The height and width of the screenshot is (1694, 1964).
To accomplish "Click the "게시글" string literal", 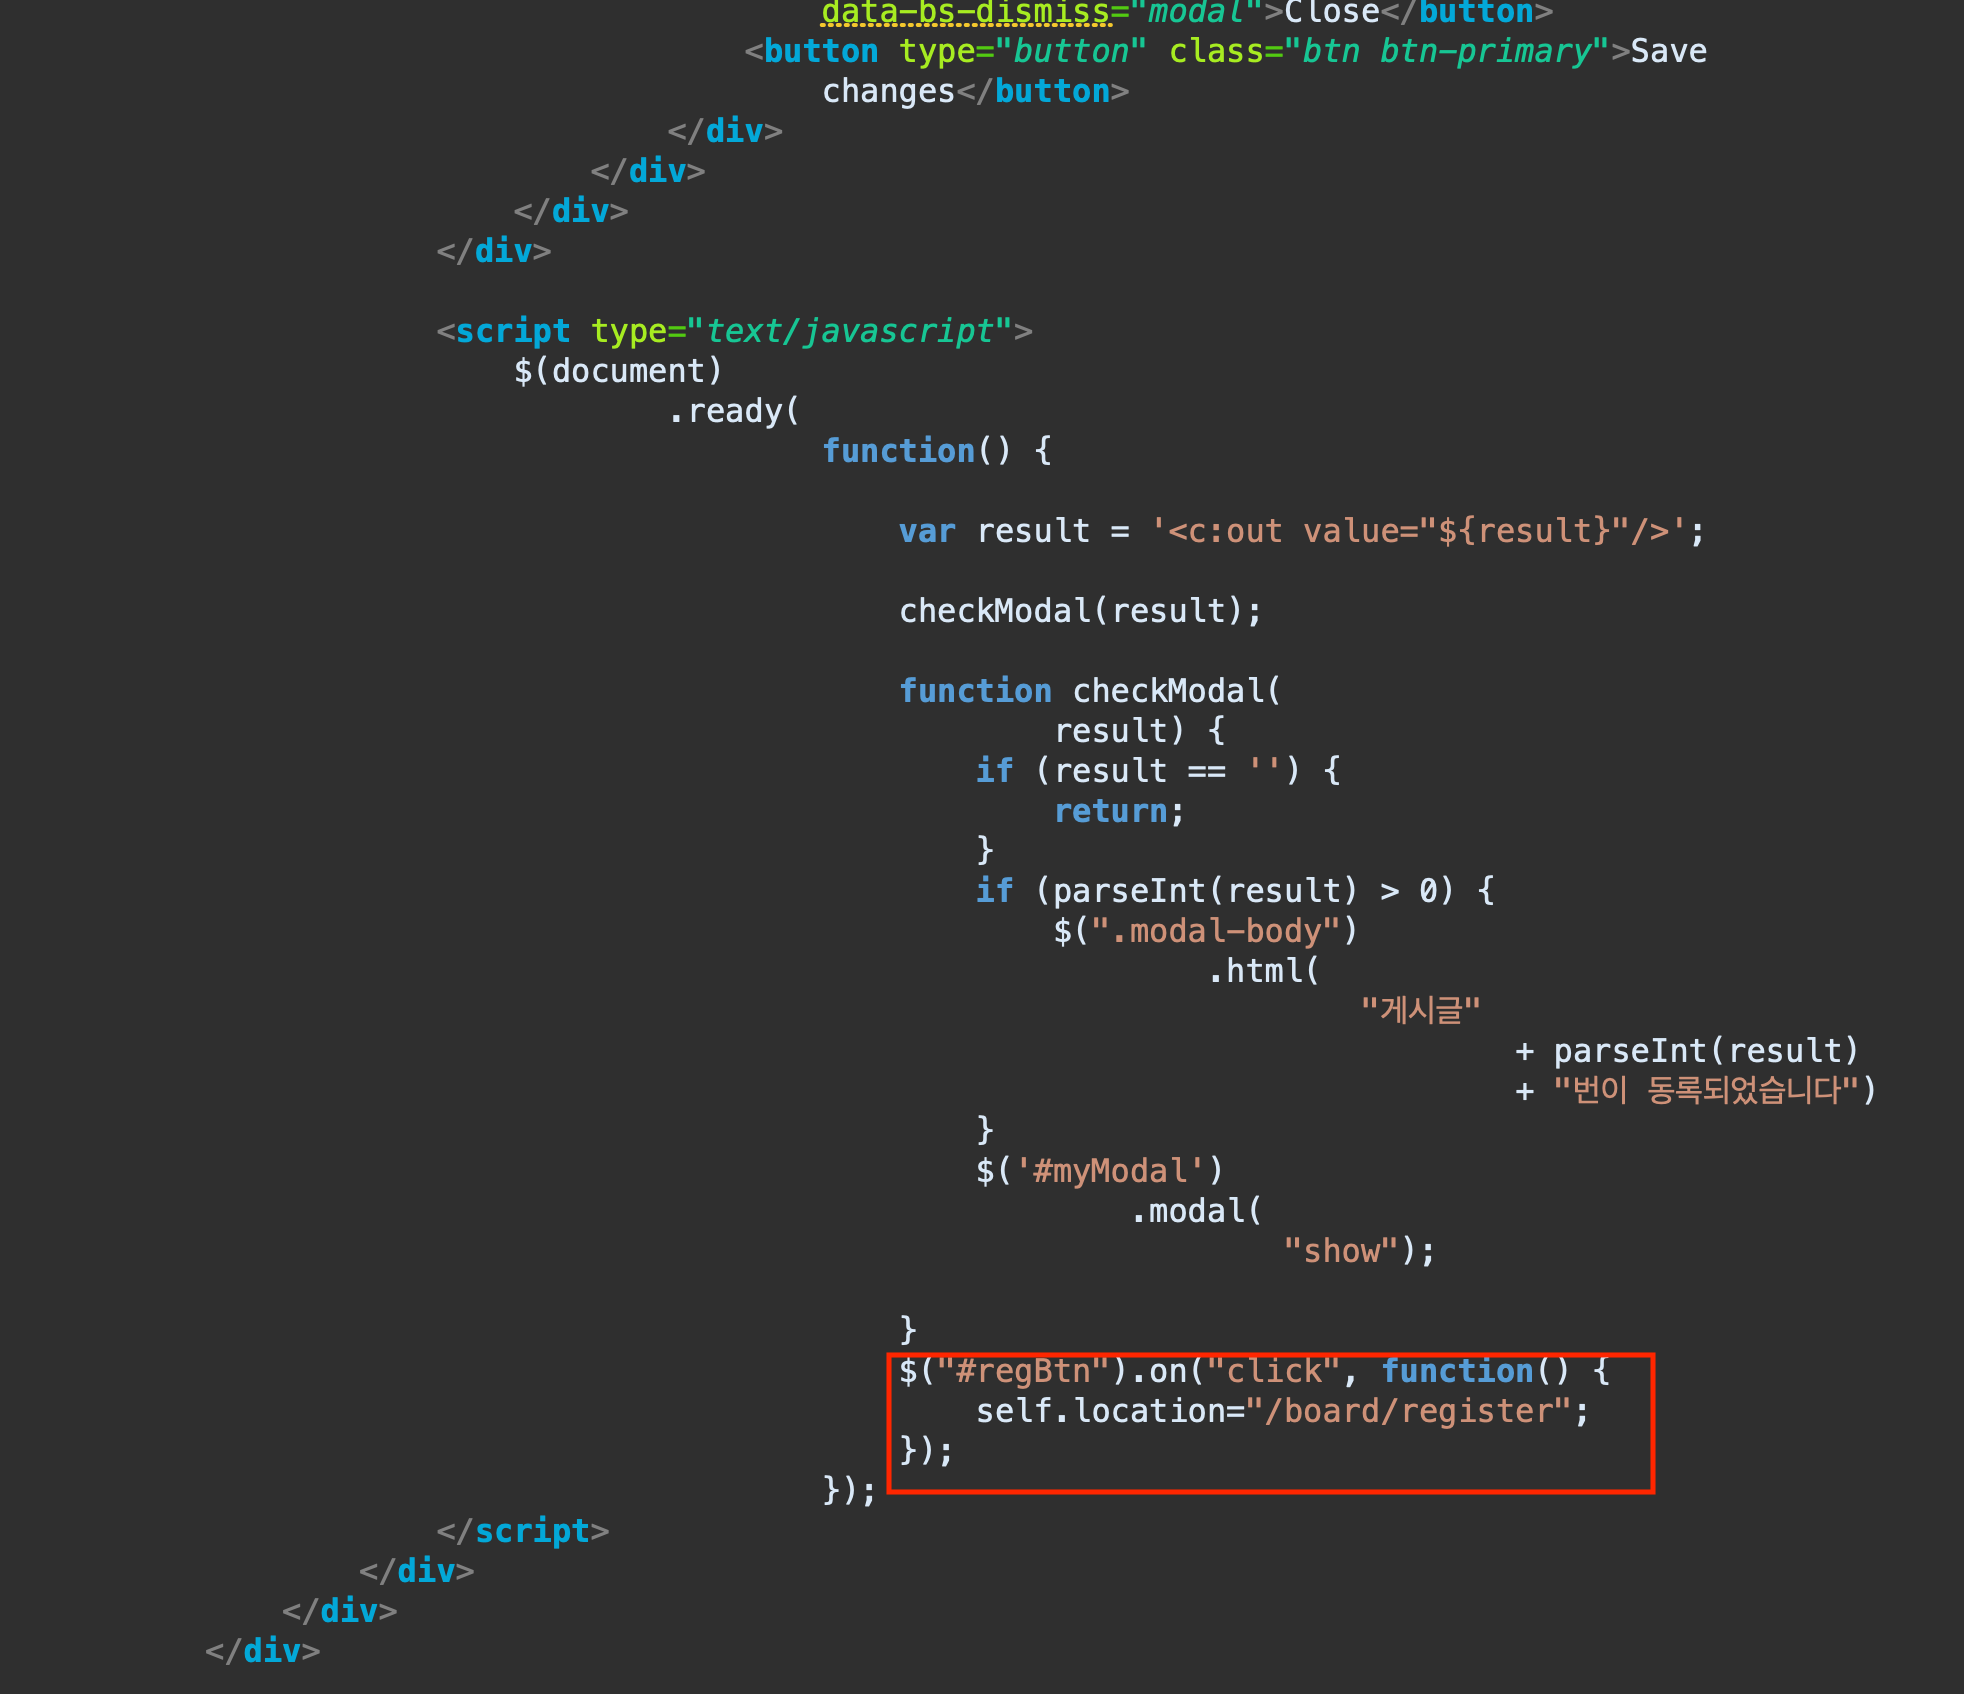I will click(1420, 1010).
